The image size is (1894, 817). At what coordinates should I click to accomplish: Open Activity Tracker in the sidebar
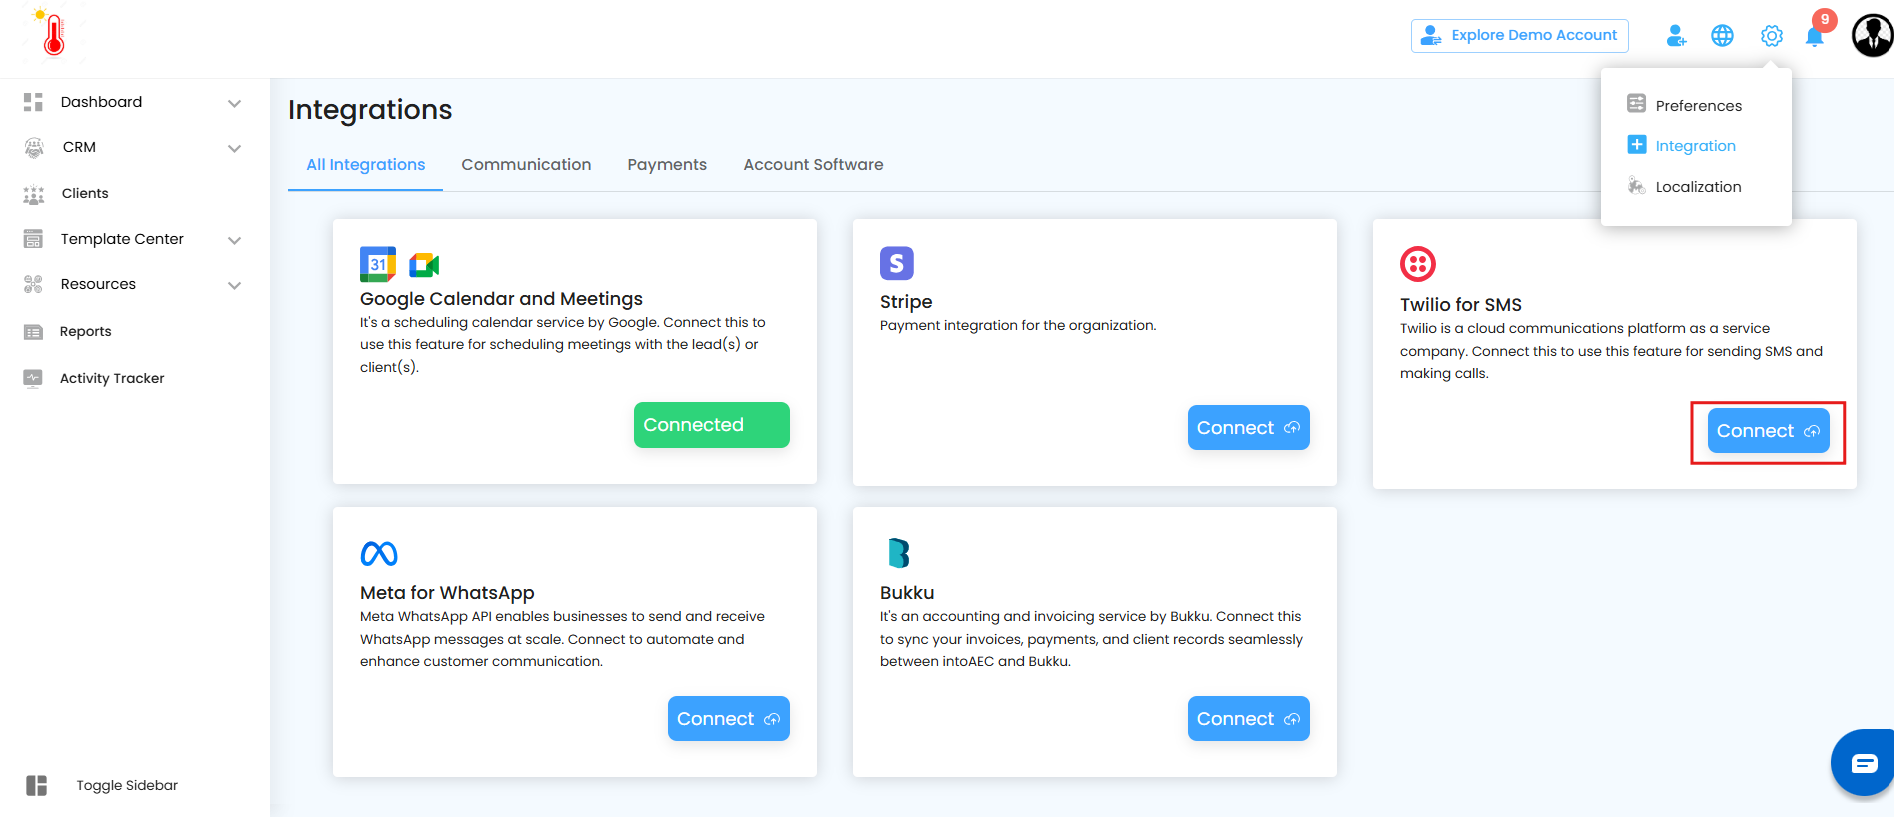(x=112, y=378)
